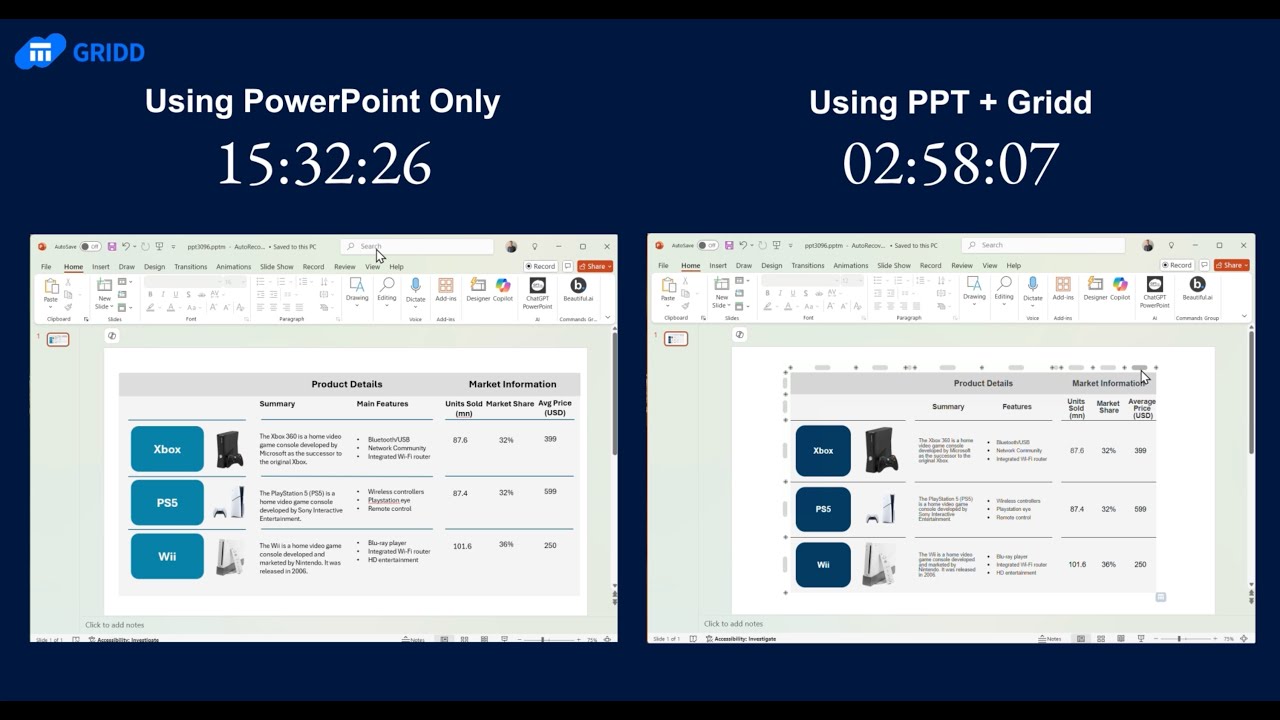Image resolution: width=1280 pixels, height=720 pixels.
Task: Click Accessibility: Investigate in left status bar
Action: click(124, 639)
